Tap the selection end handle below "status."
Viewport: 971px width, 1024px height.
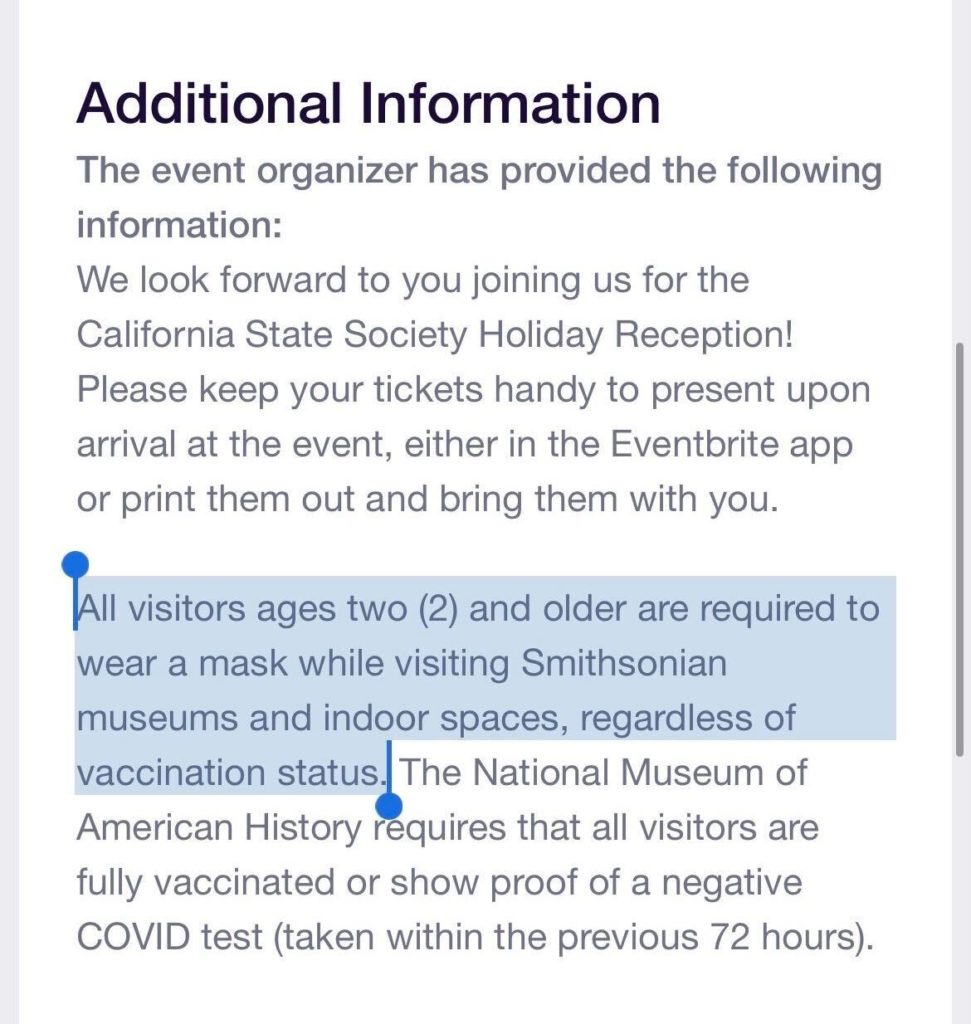point(391,803)
